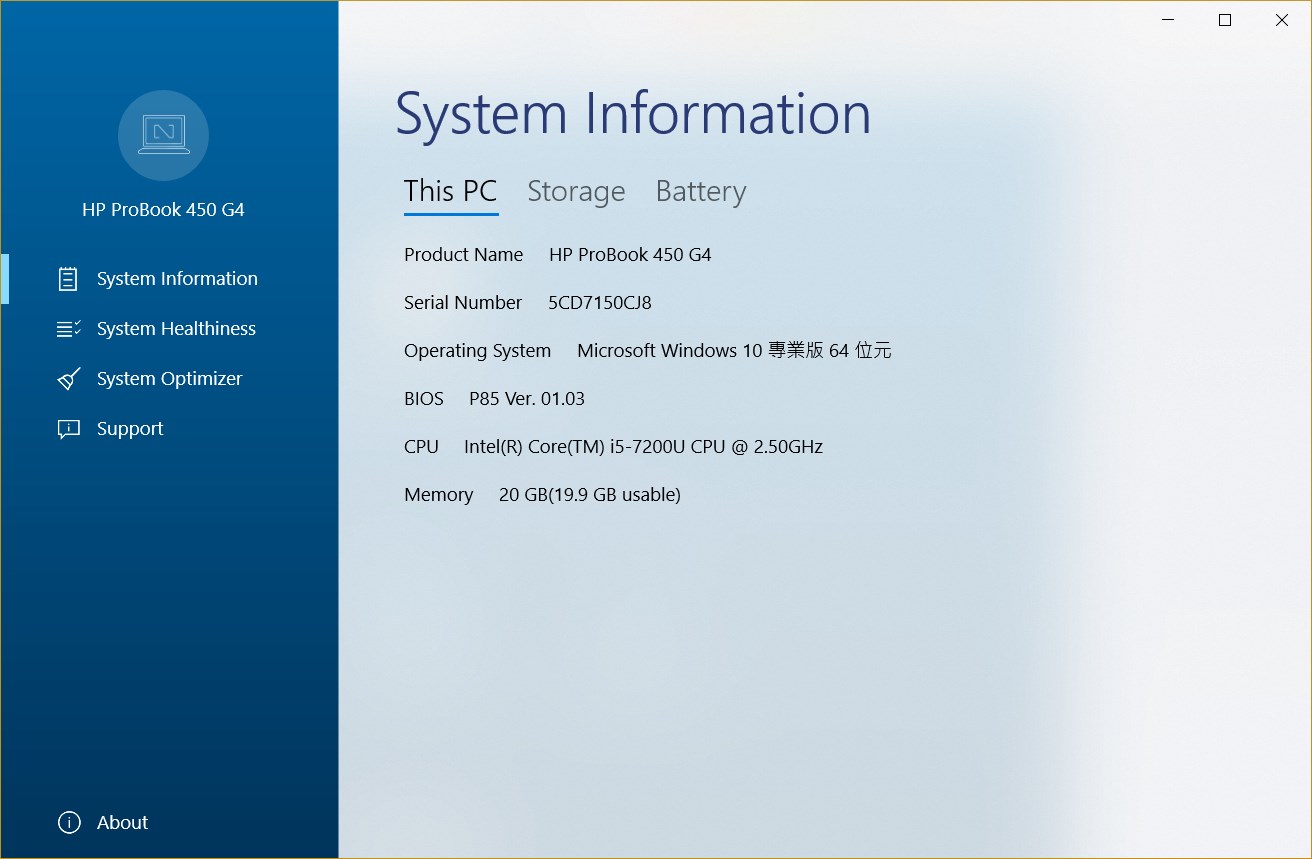Click the System Information clipboard icon

click(x=68, y=279)
